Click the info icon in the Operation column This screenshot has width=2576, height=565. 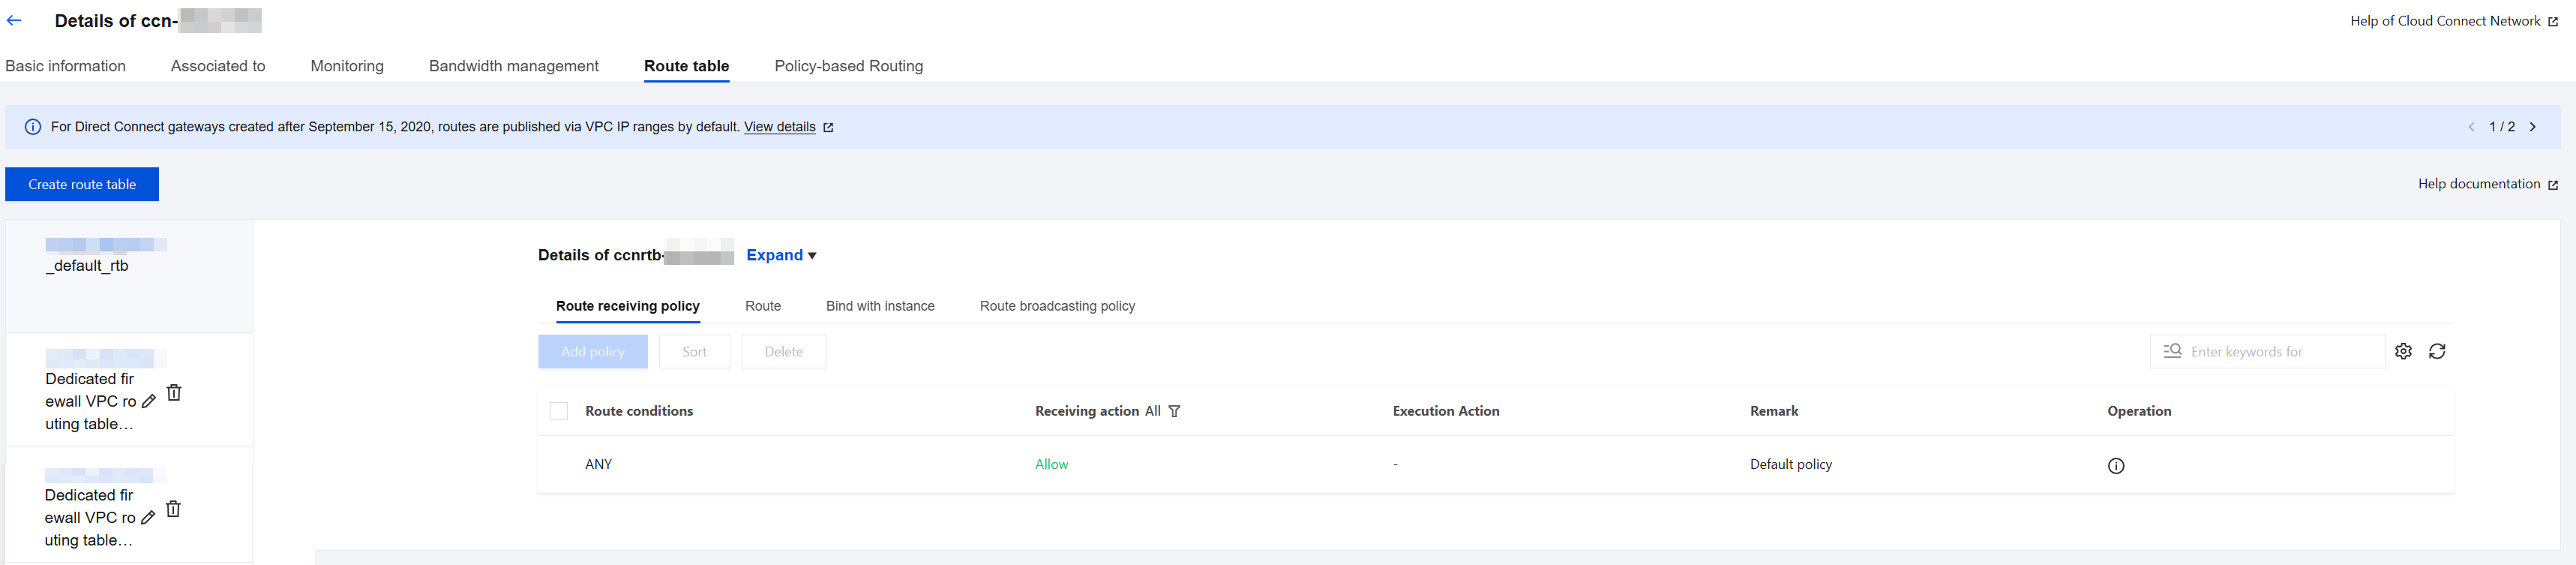pyautogui.click(x=2116, y=466)
